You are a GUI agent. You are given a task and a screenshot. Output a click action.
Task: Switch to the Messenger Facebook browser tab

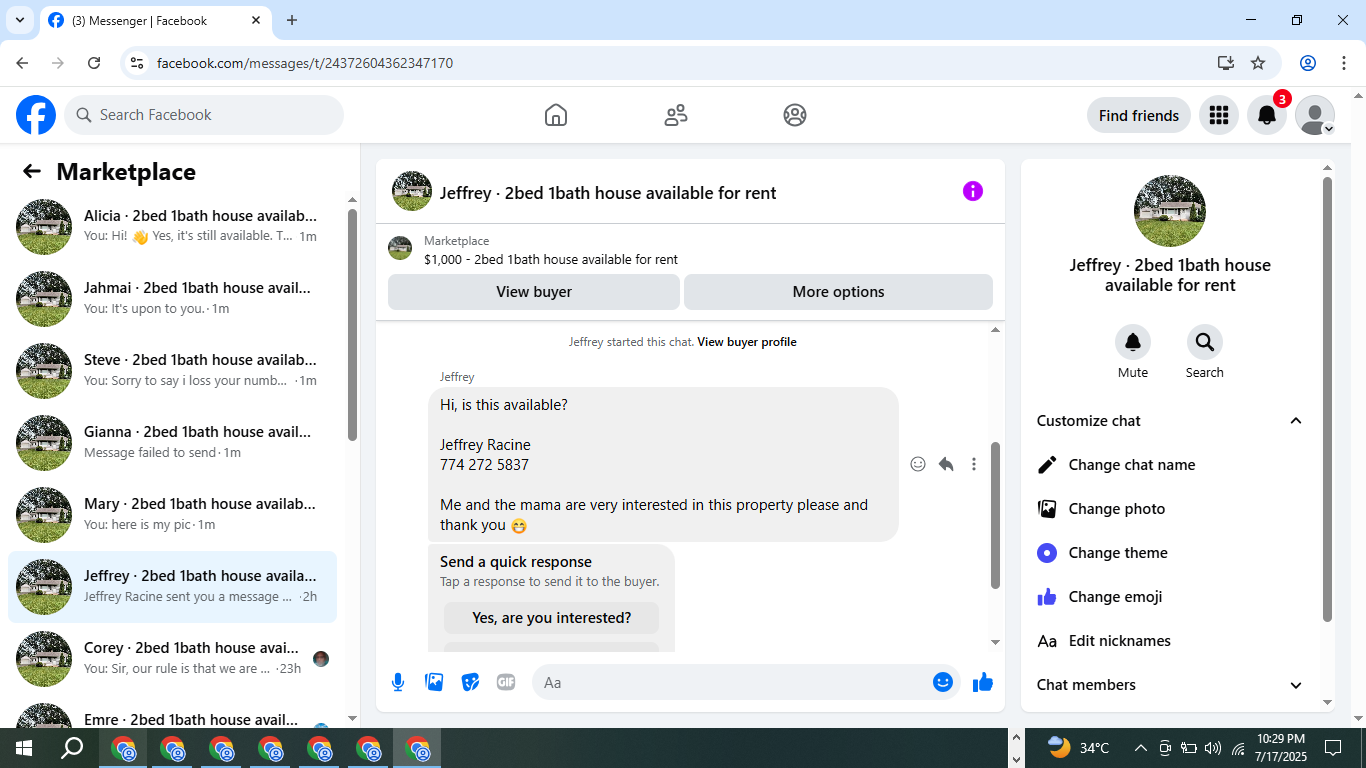[155, 20]
